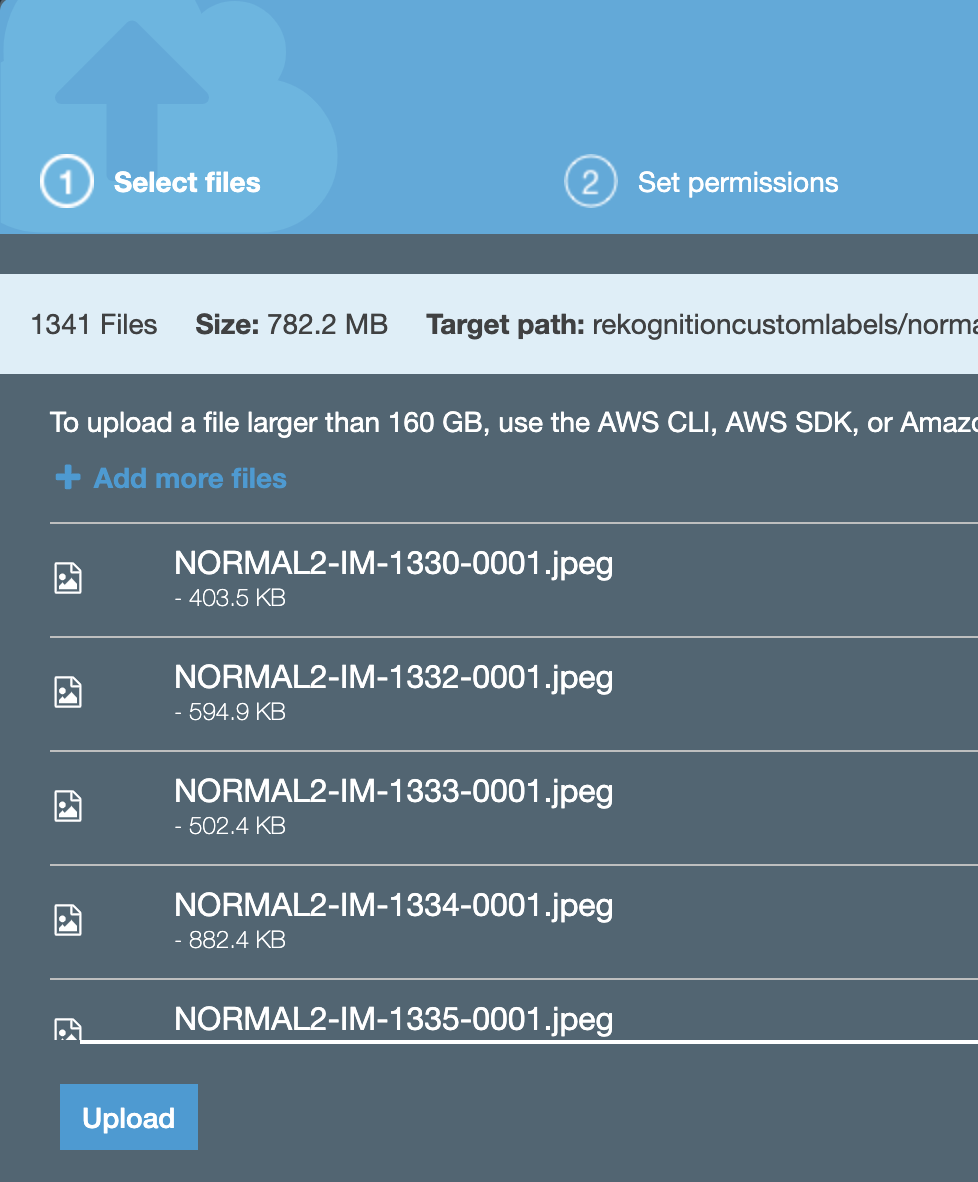Select the file name NORMAL2-IM-1332-0001.jpeg
Image resolution: width=978 pixels, height=1182 pixels.
point(393,677)
